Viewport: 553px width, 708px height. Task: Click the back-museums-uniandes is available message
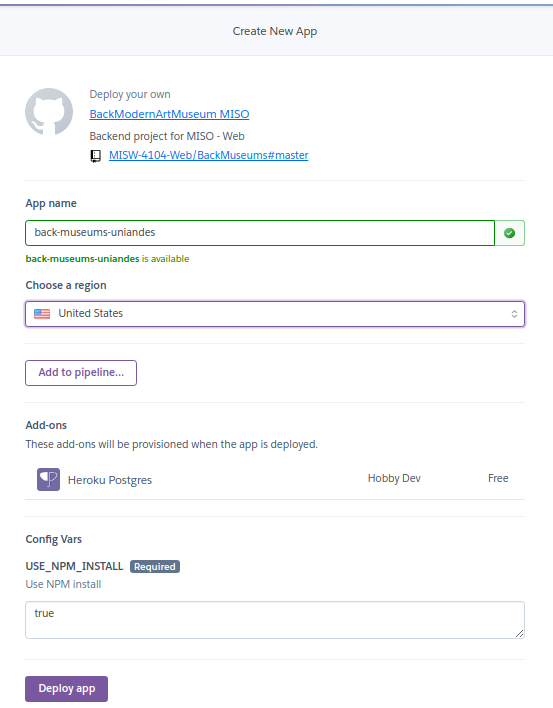tap(107, 259)
